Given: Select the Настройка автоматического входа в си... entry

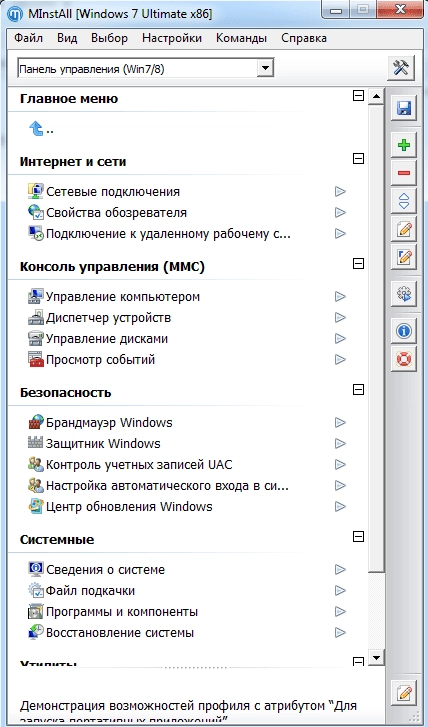Looking at the screenshot, I should (167, 485).
